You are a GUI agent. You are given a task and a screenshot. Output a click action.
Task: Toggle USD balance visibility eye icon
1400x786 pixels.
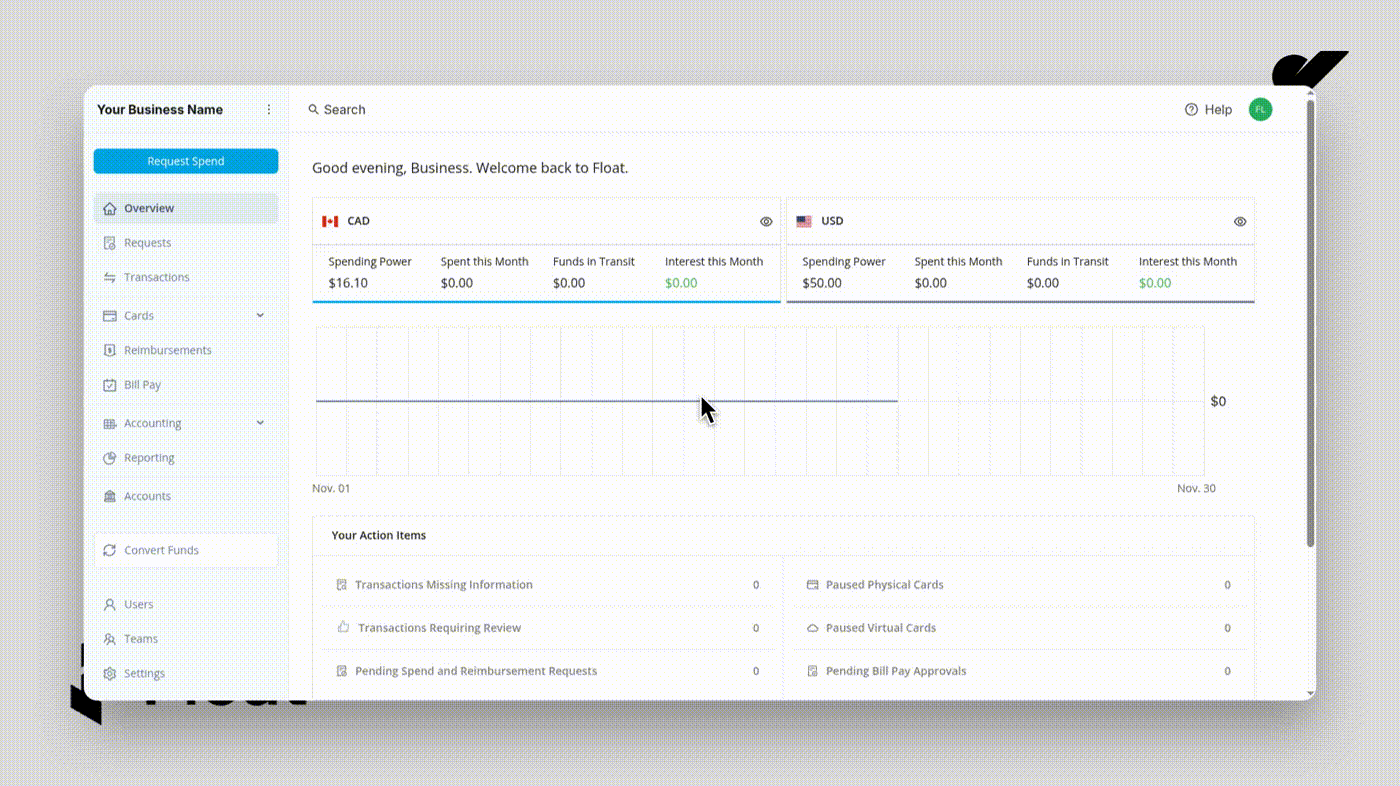(1240, 222)
